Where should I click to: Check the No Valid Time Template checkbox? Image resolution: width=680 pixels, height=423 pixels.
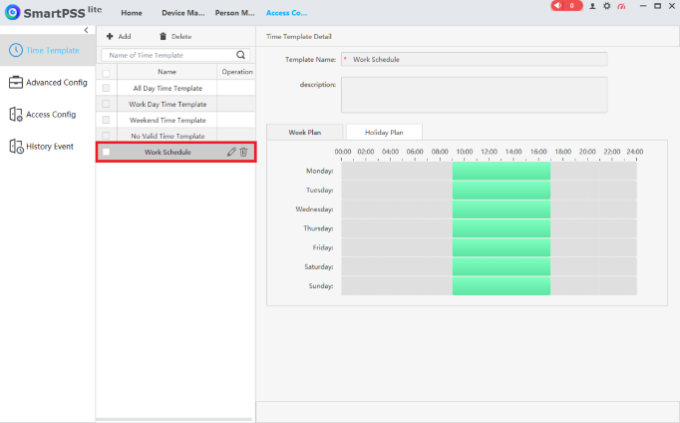coord(106,135)
